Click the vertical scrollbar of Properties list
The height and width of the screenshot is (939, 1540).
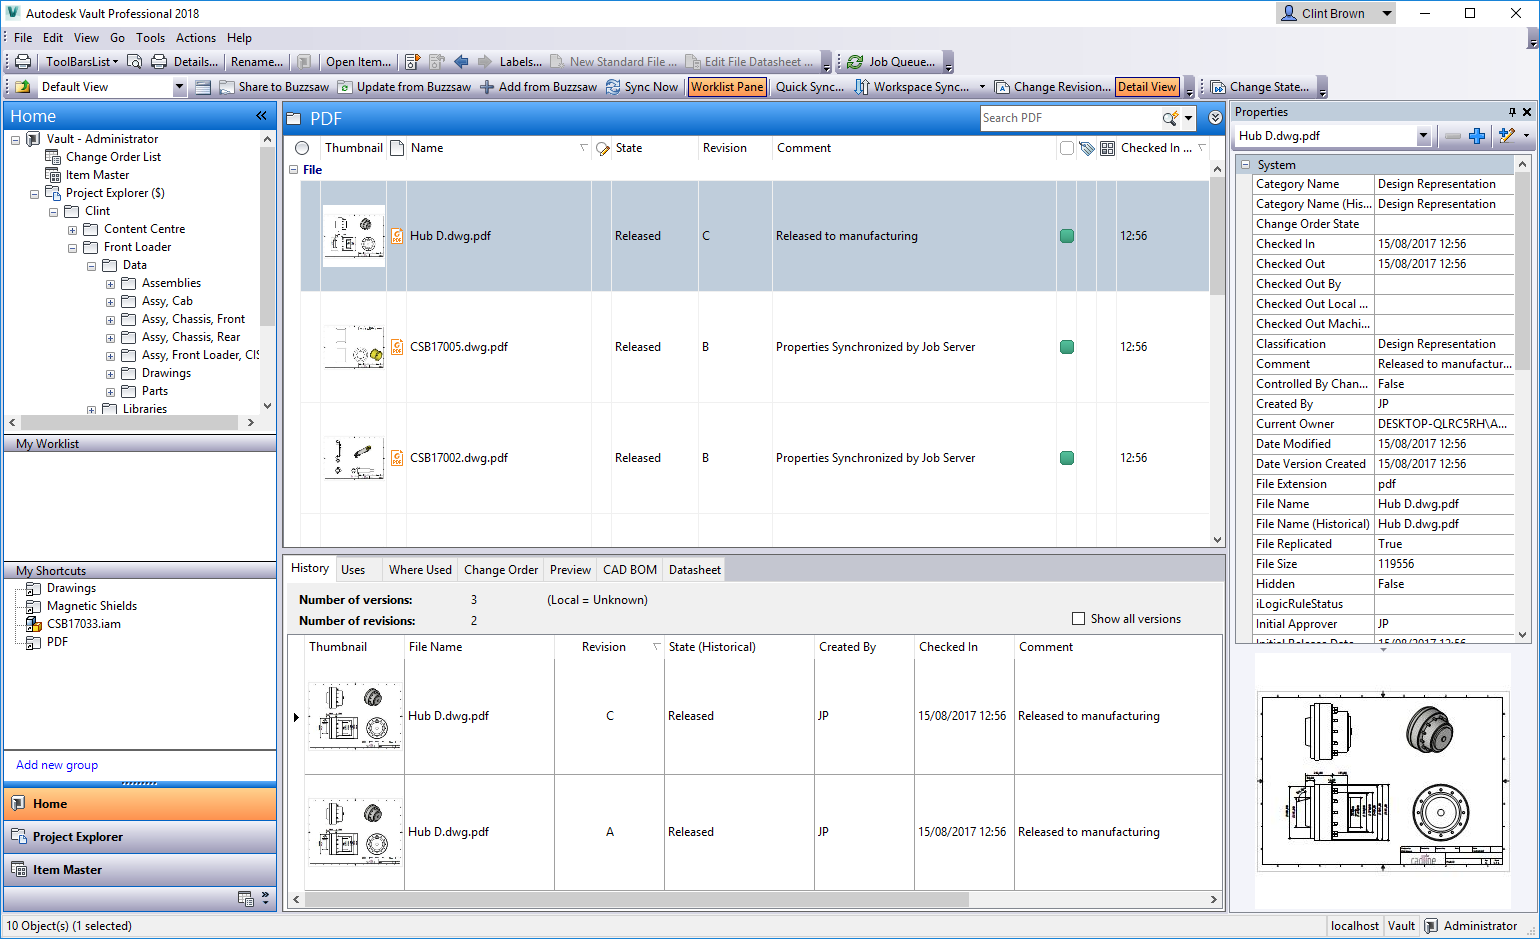click(x=1522, y=270)
